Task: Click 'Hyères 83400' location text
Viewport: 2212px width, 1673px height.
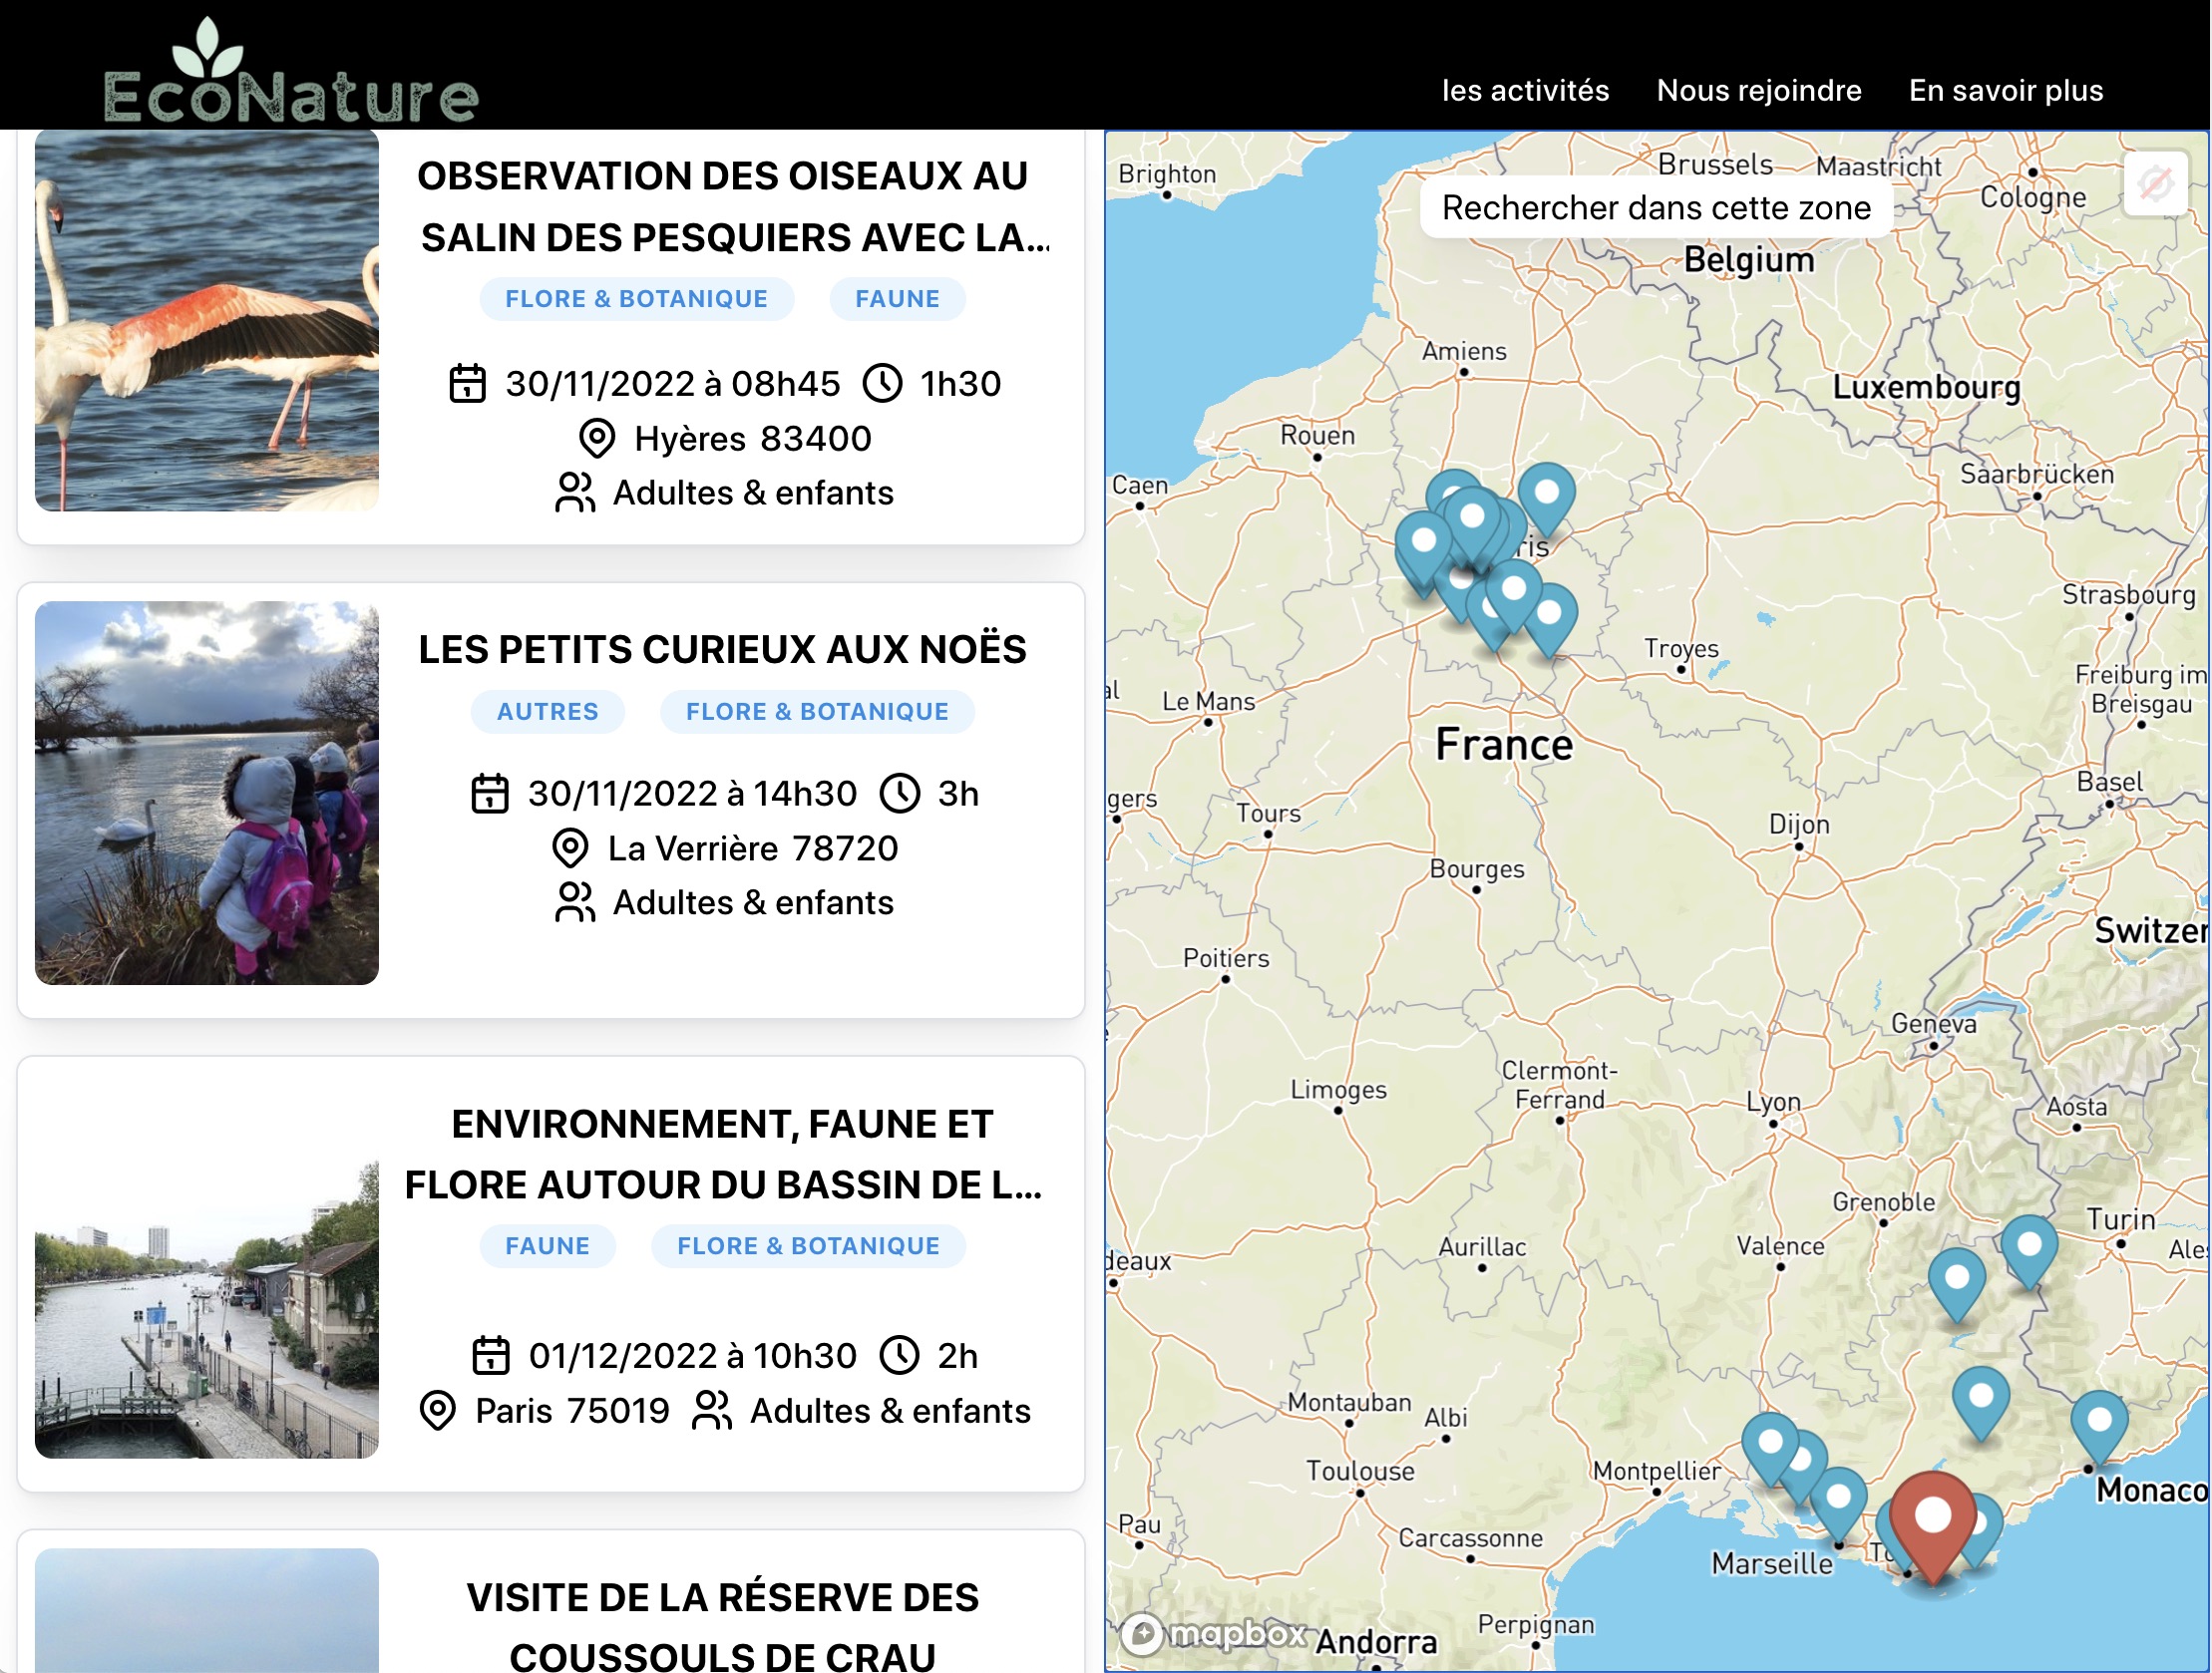Action: pos(753,439)
